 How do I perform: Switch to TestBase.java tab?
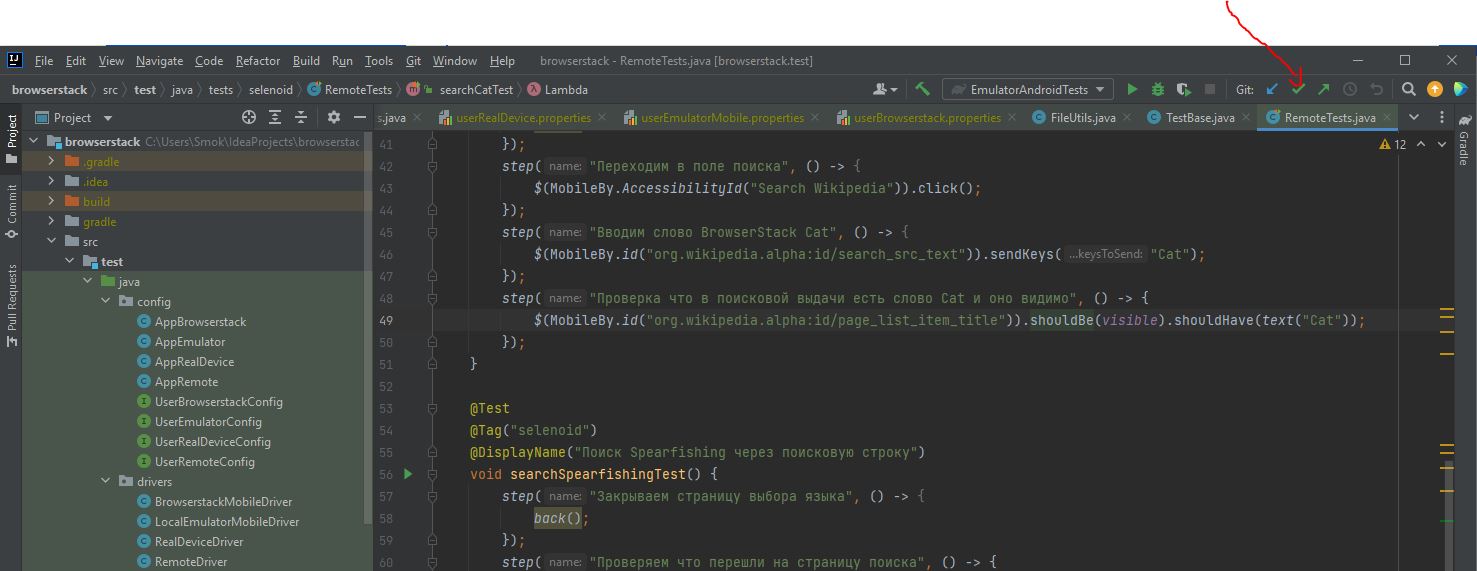[x=1199, y=118]
